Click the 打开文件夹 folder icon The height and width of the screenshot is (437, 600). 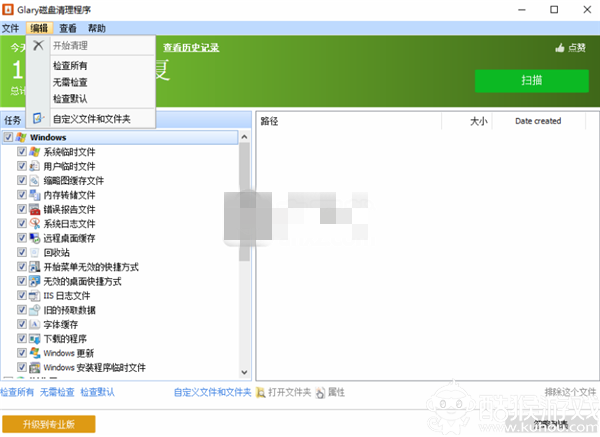click(x=260, y=392)
